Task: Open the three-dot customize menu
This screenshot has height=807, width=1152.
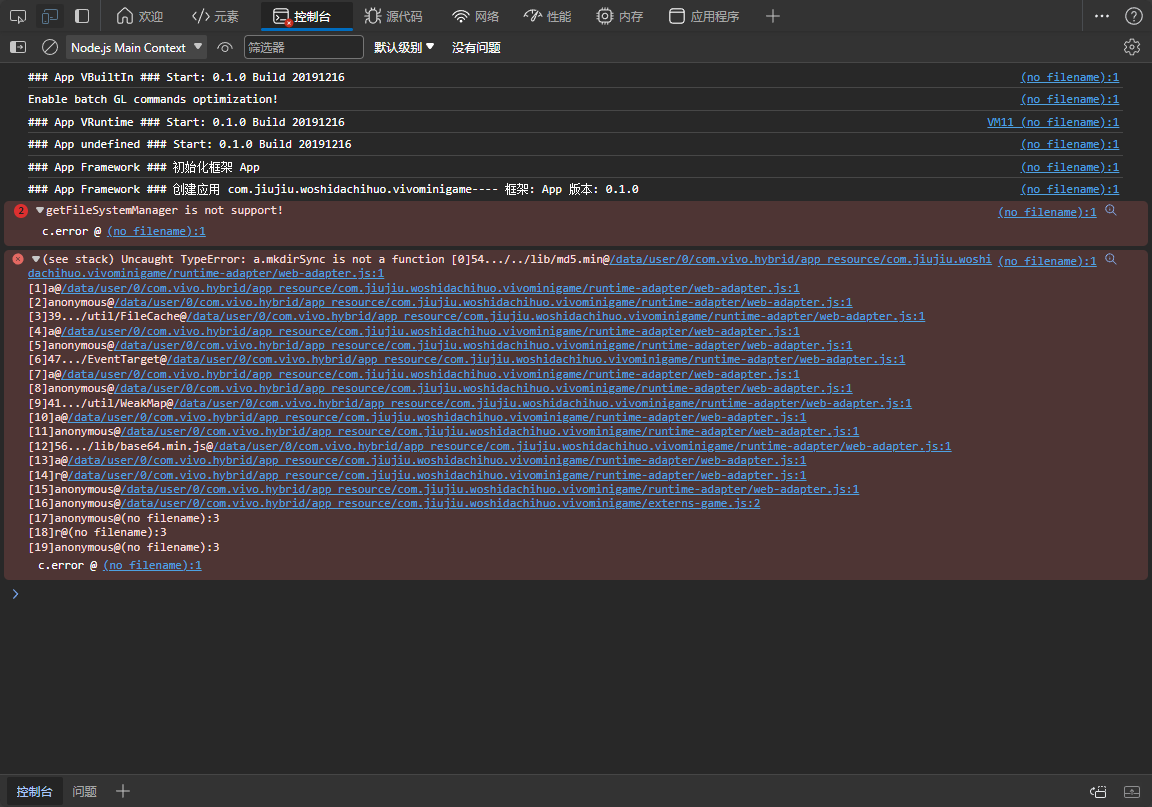Action: [x=1102, y=16]
